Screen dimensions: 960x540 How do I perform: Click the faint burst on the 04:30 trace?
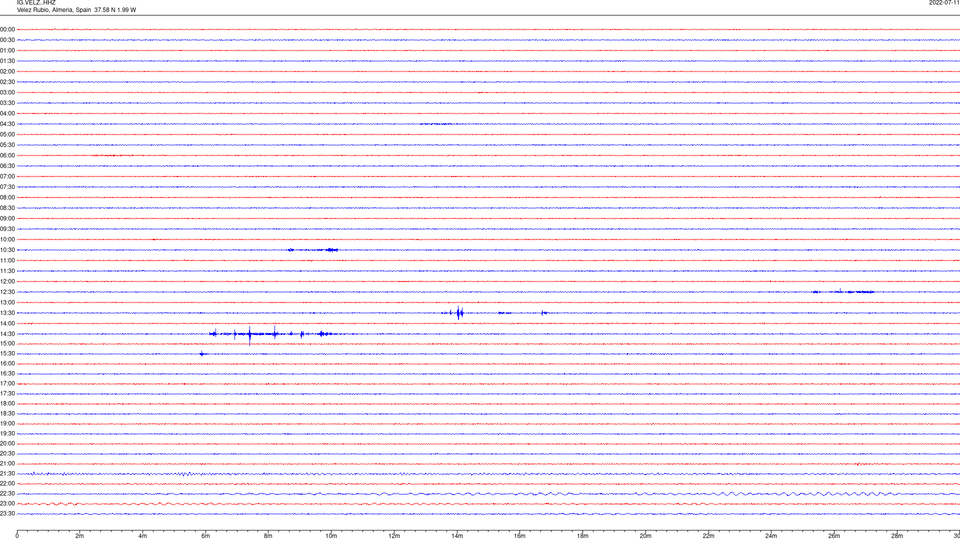pos(436,124)
